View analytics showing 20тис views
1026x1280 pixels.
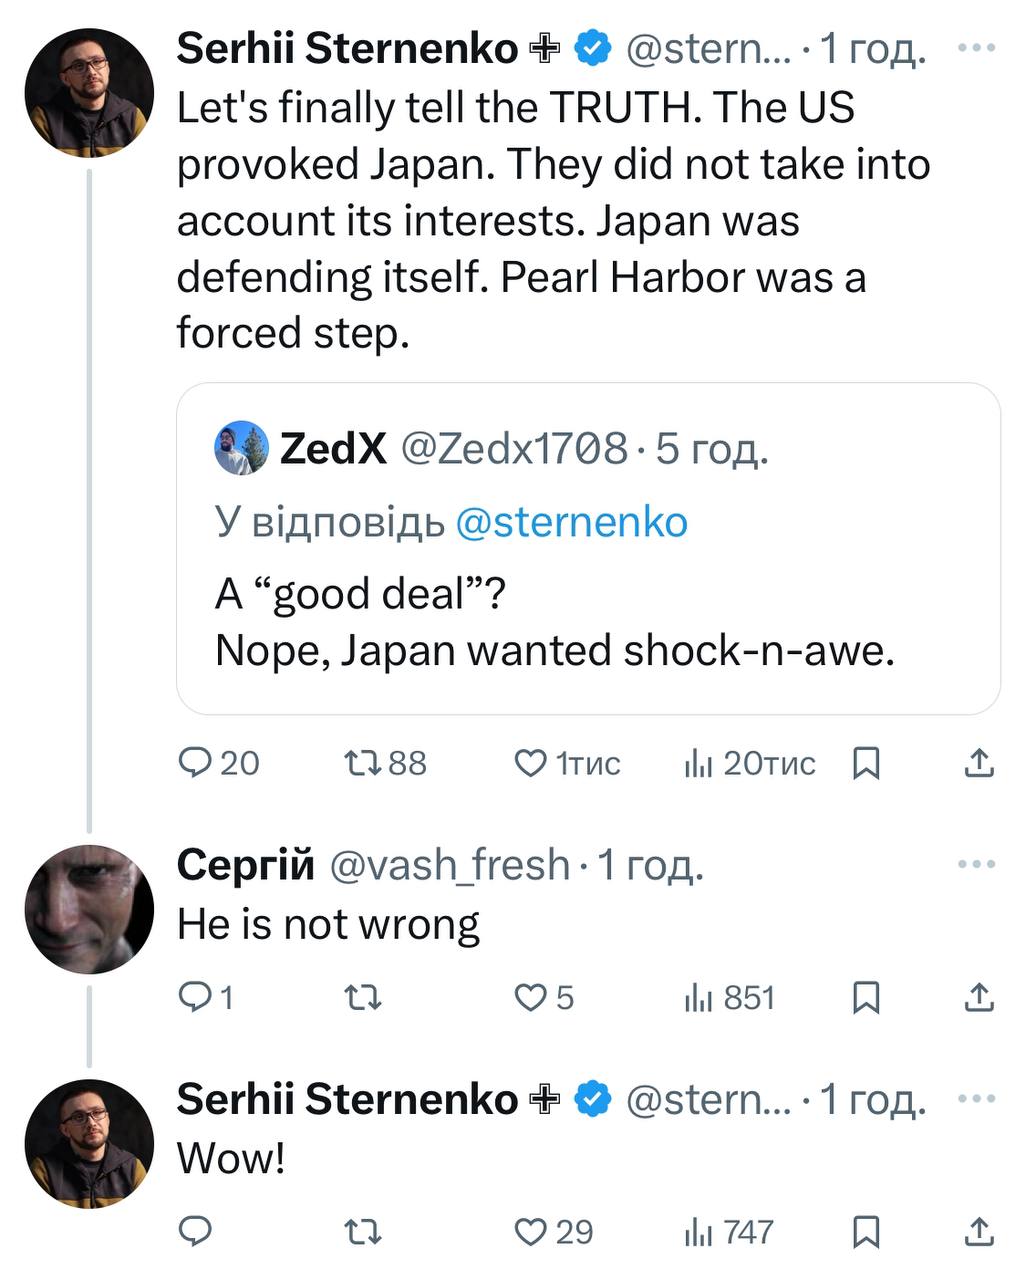(x=697, y=764)
